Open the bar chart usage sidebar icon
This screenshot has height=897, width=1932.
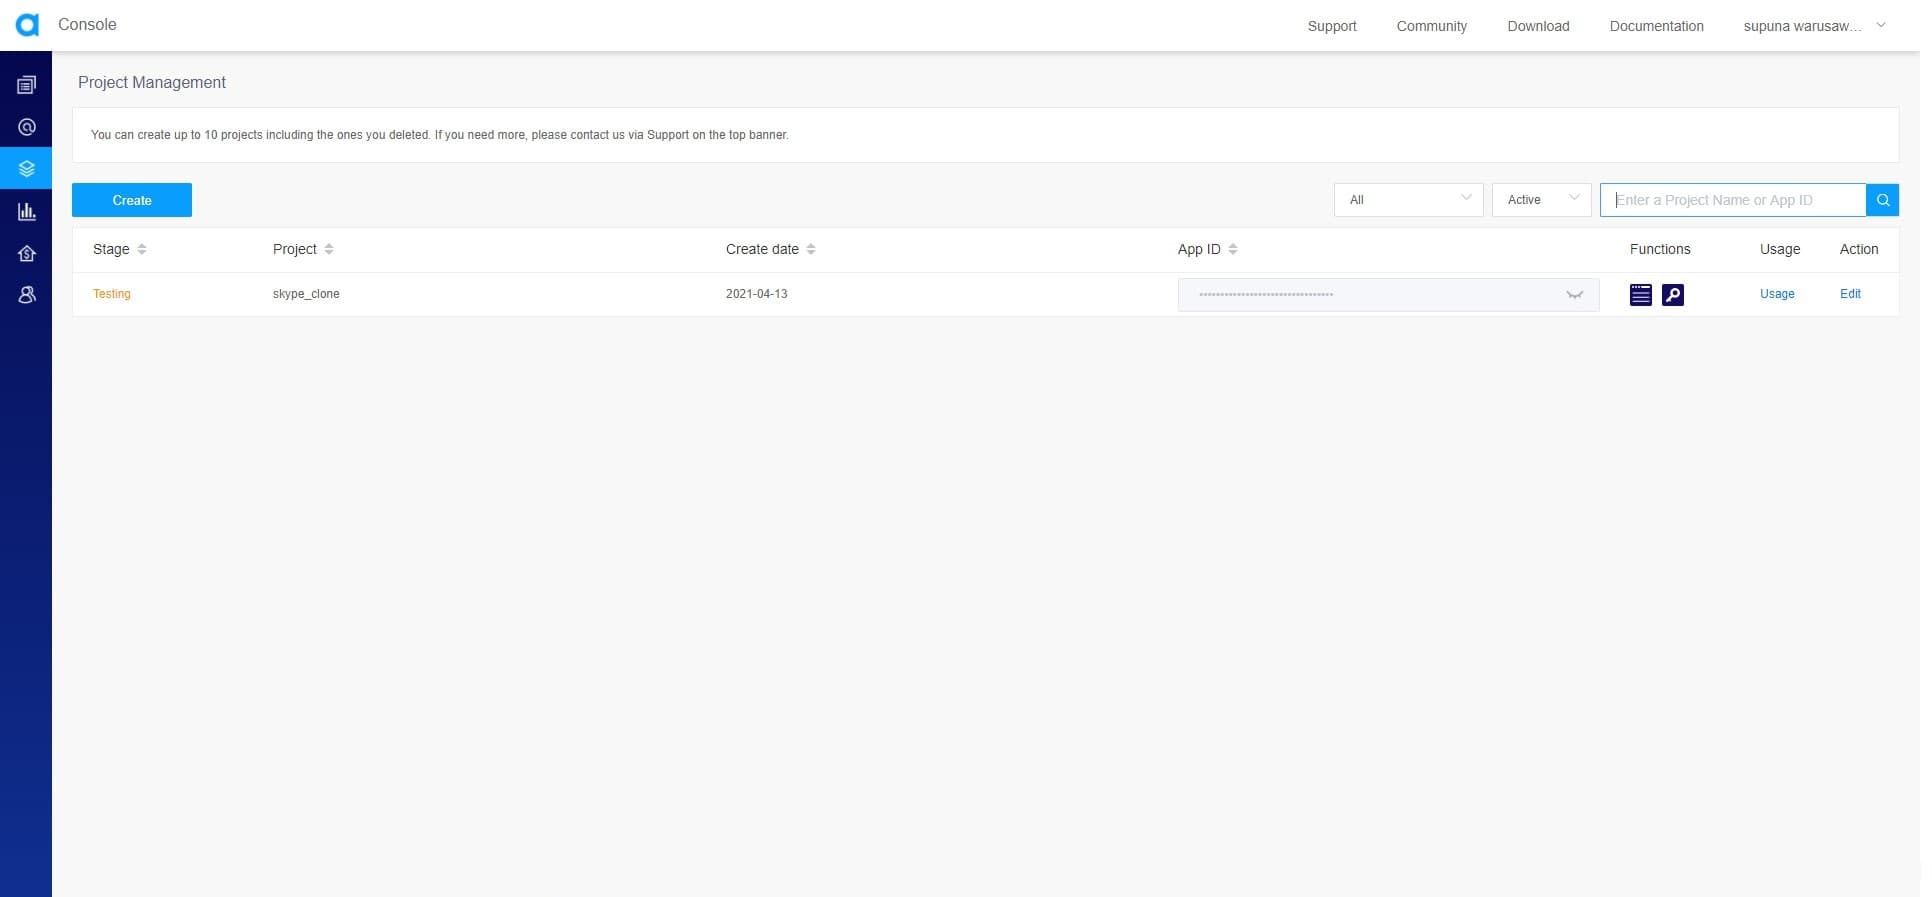pos(27,211)
